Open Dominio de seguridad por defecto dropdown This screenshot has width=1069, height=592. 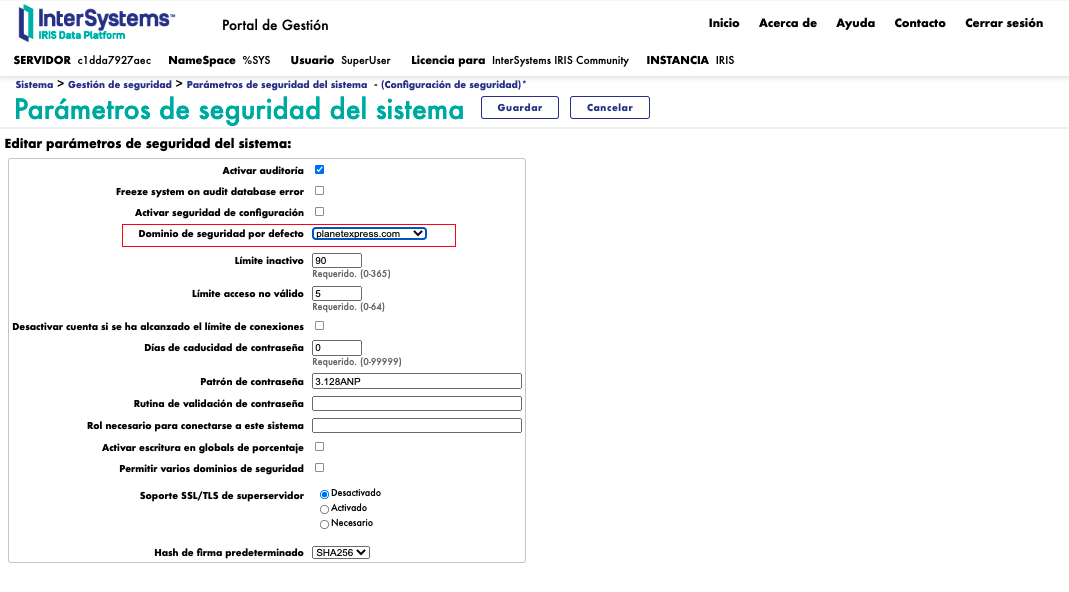pos(369,234)
